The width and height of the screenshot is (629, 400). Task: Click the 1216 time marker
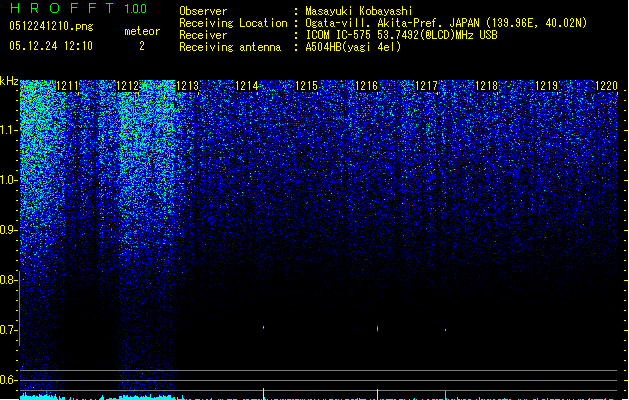pos(367,86)
